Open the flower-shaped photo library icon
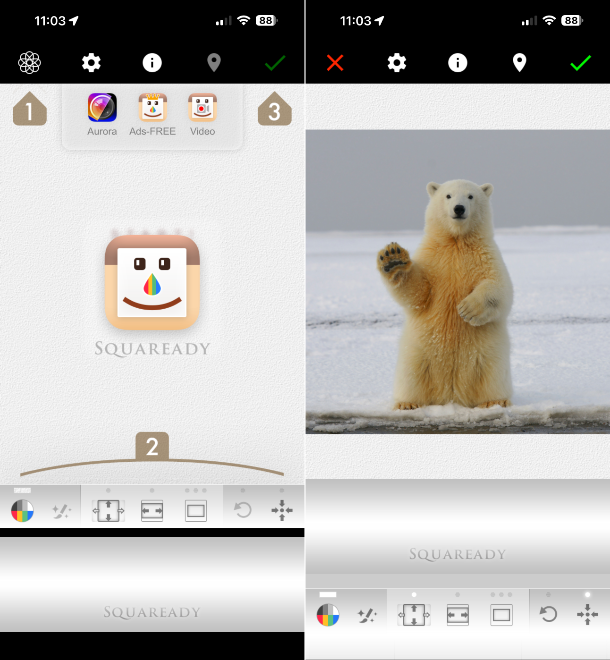This screenshot has width=610, height=660. (x=29, y=63)
